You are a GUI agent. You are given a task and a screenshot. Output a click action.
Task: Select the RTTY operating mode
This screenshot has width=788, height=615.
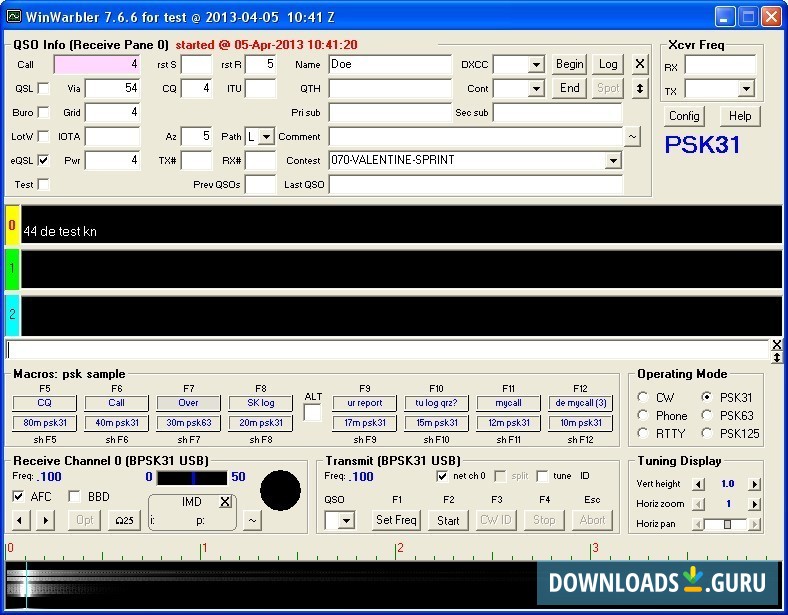point(643,433)
